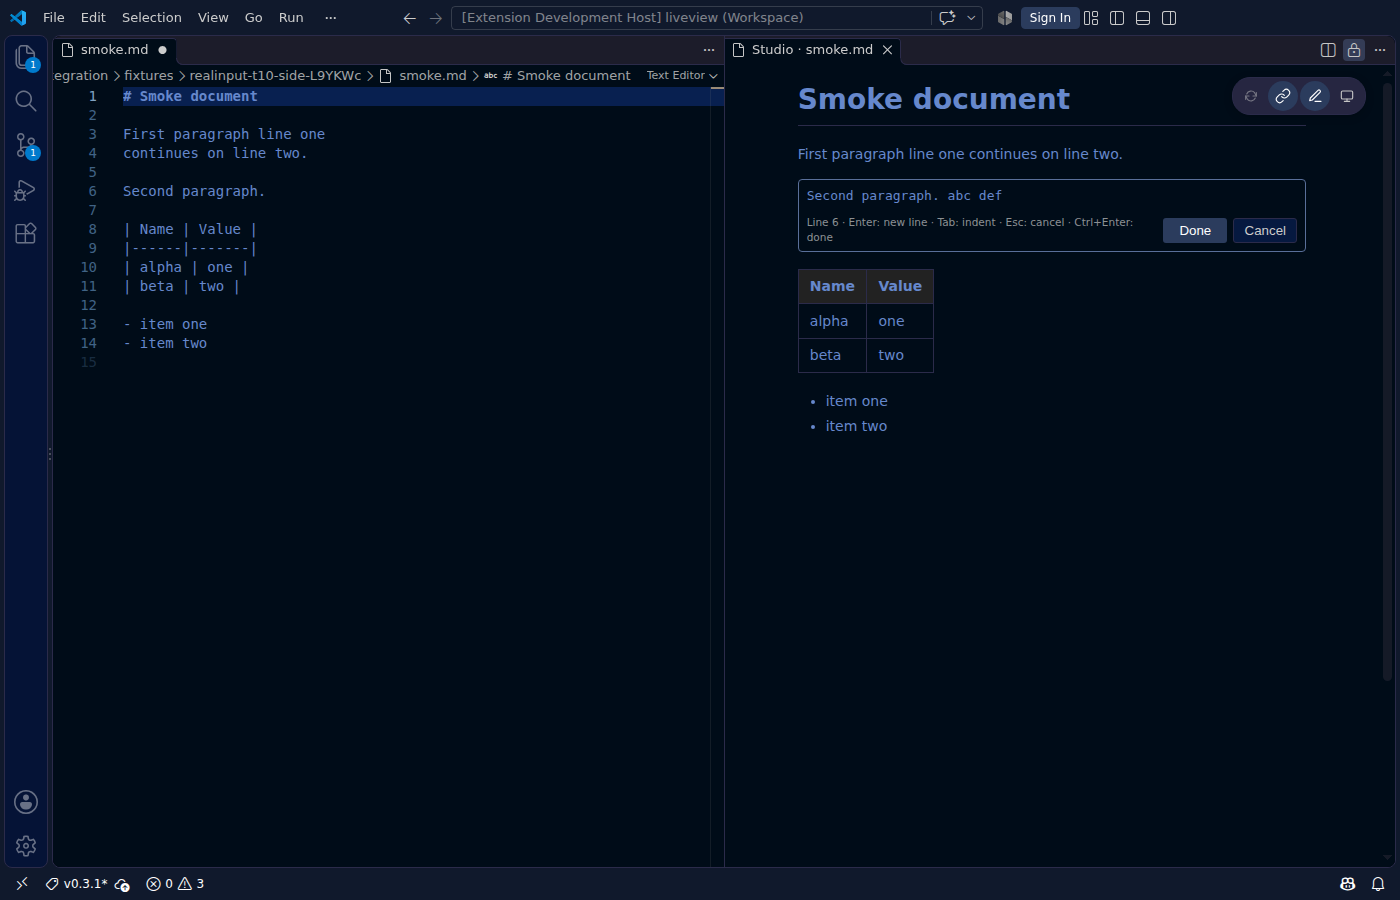Viewport: 1400px width, 900px height.
Task: Open the Run and Debug view
Action: pyautogui.click(x=26, y=190)
